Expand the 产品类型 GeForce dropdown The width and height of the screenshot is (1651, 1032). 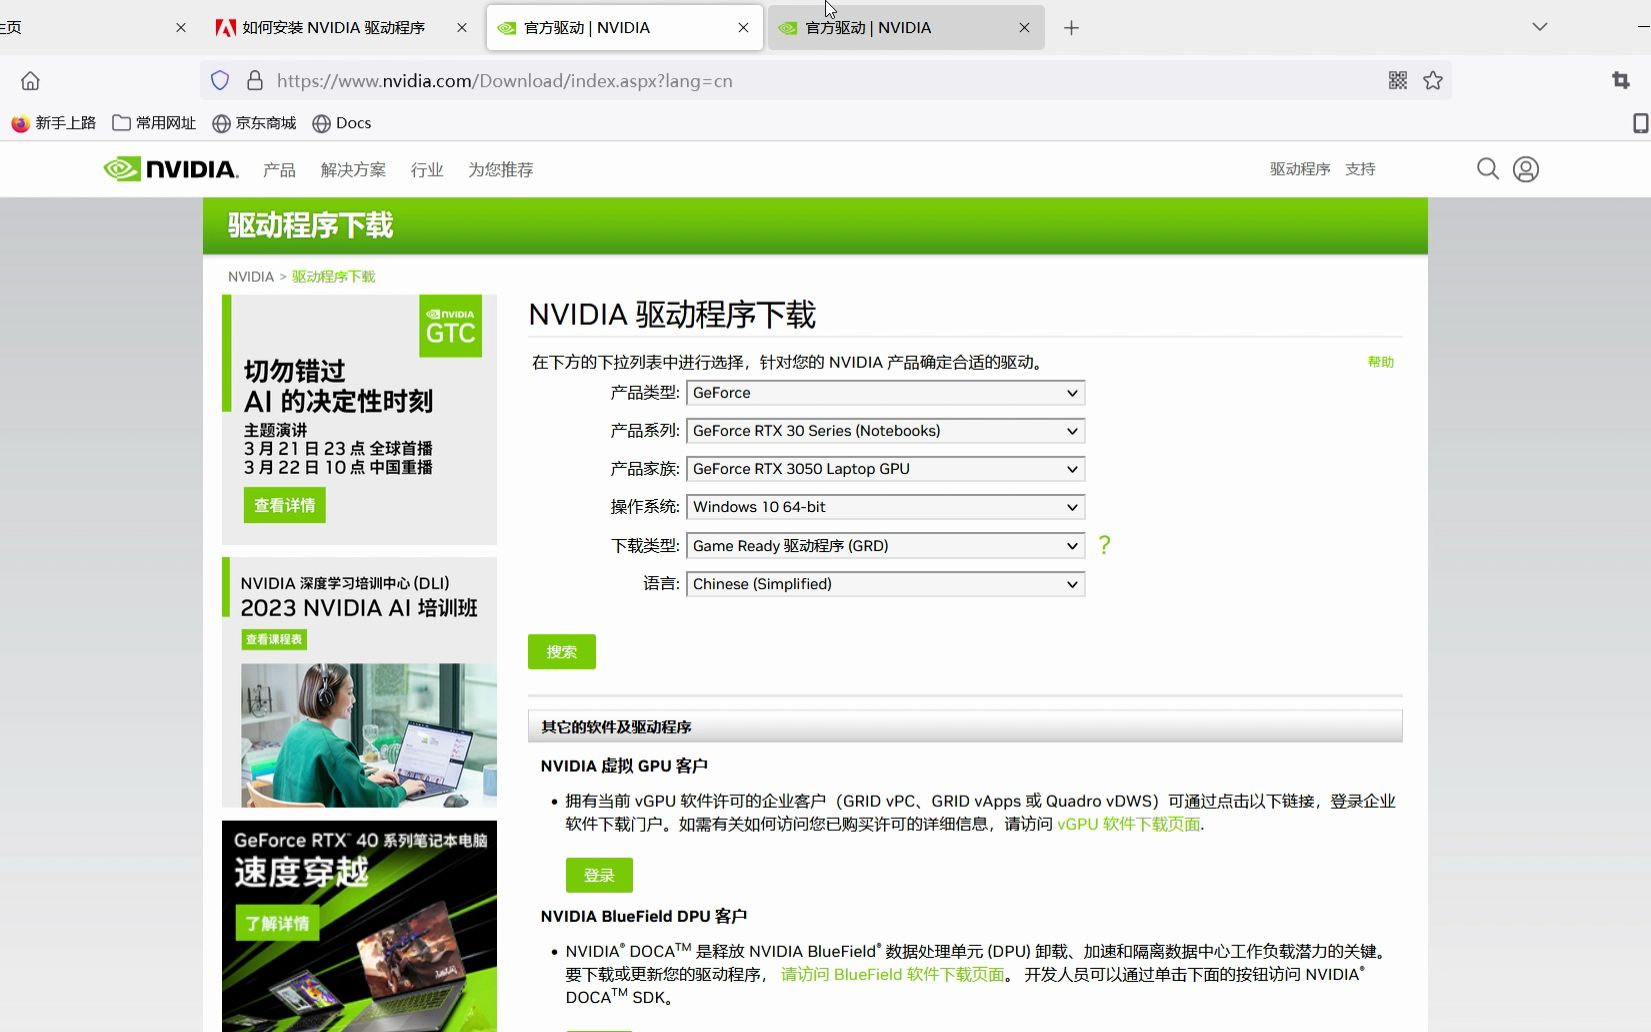click(x=885, y=393)
